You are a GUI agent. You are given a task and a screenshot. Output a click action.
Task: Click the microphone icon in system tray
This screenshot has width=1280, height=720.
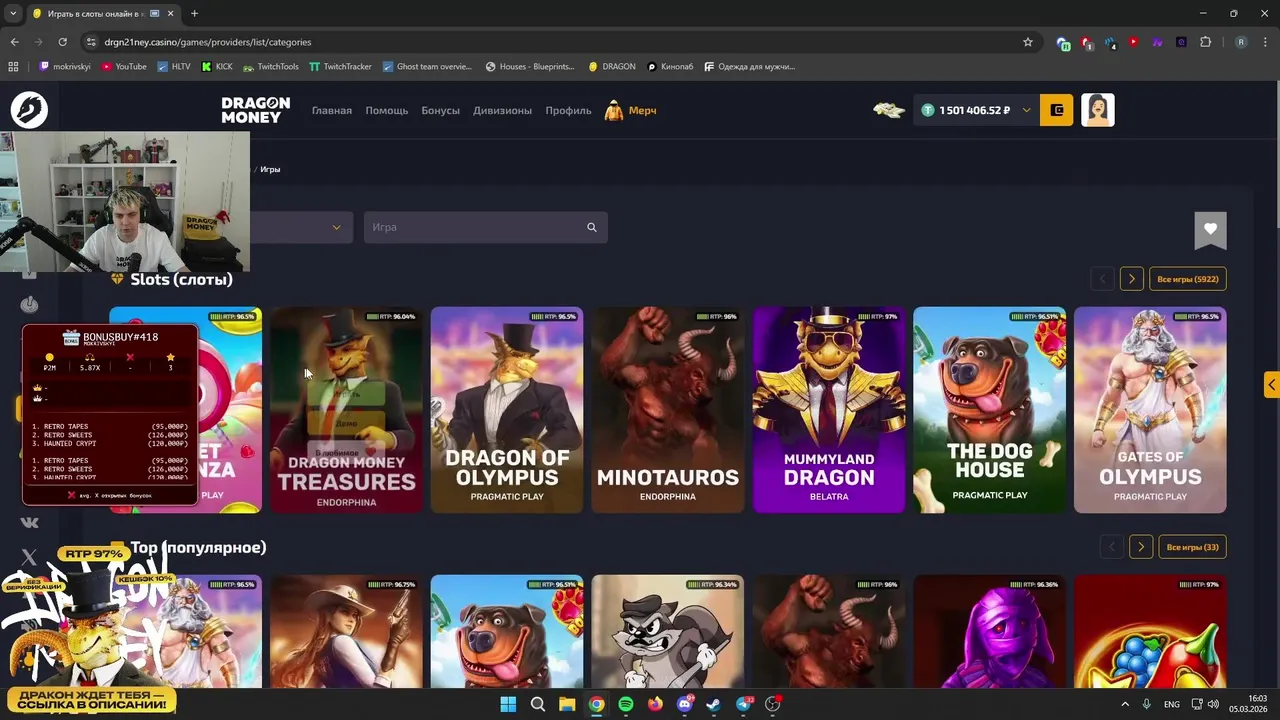1147,704
